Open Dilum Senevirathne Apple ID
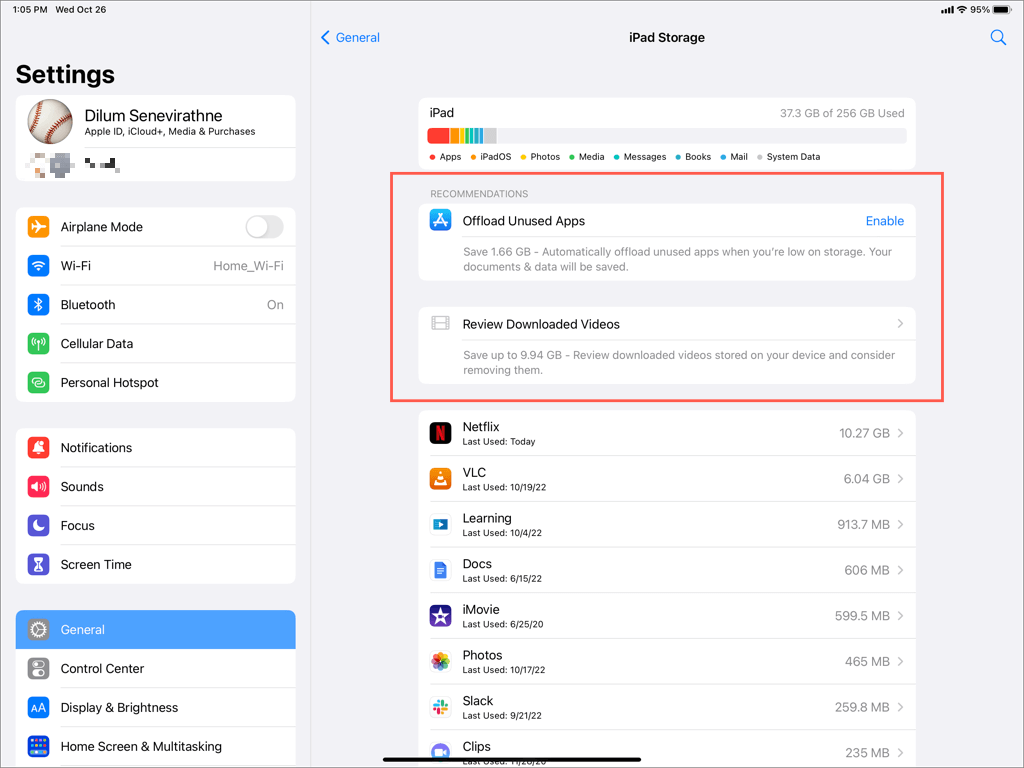The width and height of the screenshot is (1024, 768). tap(155, 121)
